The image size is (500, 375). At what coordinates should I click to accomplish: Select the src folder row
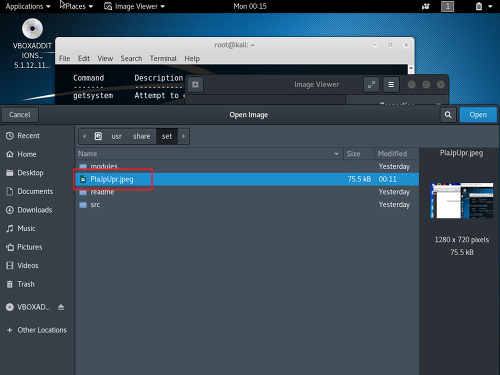(x=247, y=205)
